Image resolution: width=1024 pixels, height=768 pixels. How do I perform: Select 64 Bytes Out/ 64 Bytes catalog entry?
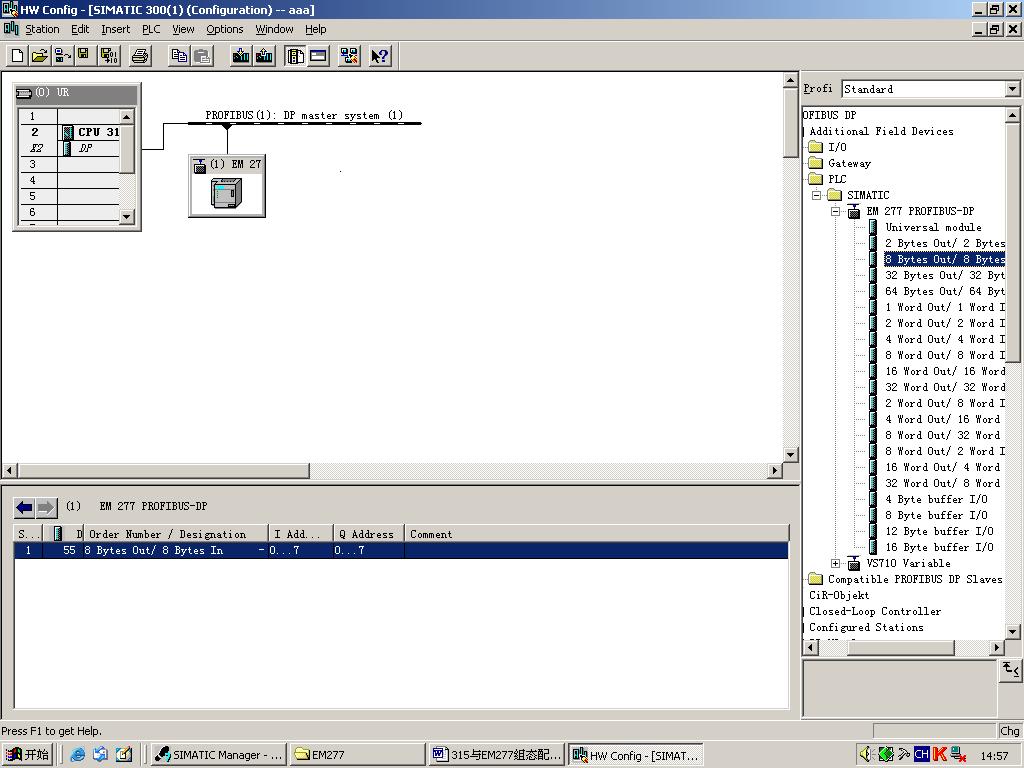(944, 291)
